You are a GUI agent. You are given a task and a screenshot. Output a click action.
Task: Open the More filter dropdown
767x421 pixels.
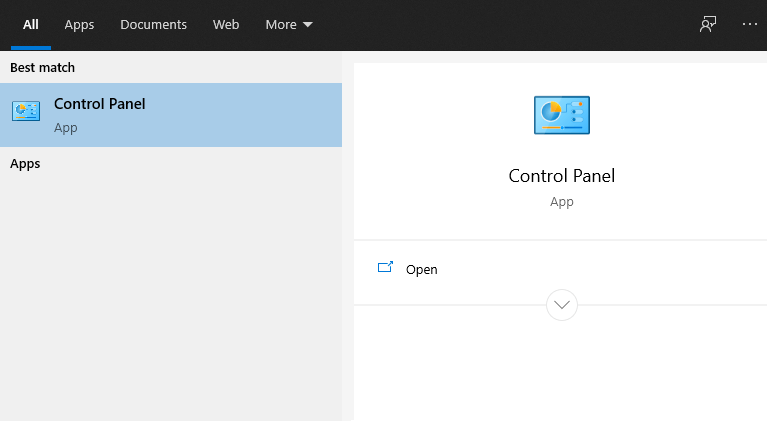click(x=281, y=24)
